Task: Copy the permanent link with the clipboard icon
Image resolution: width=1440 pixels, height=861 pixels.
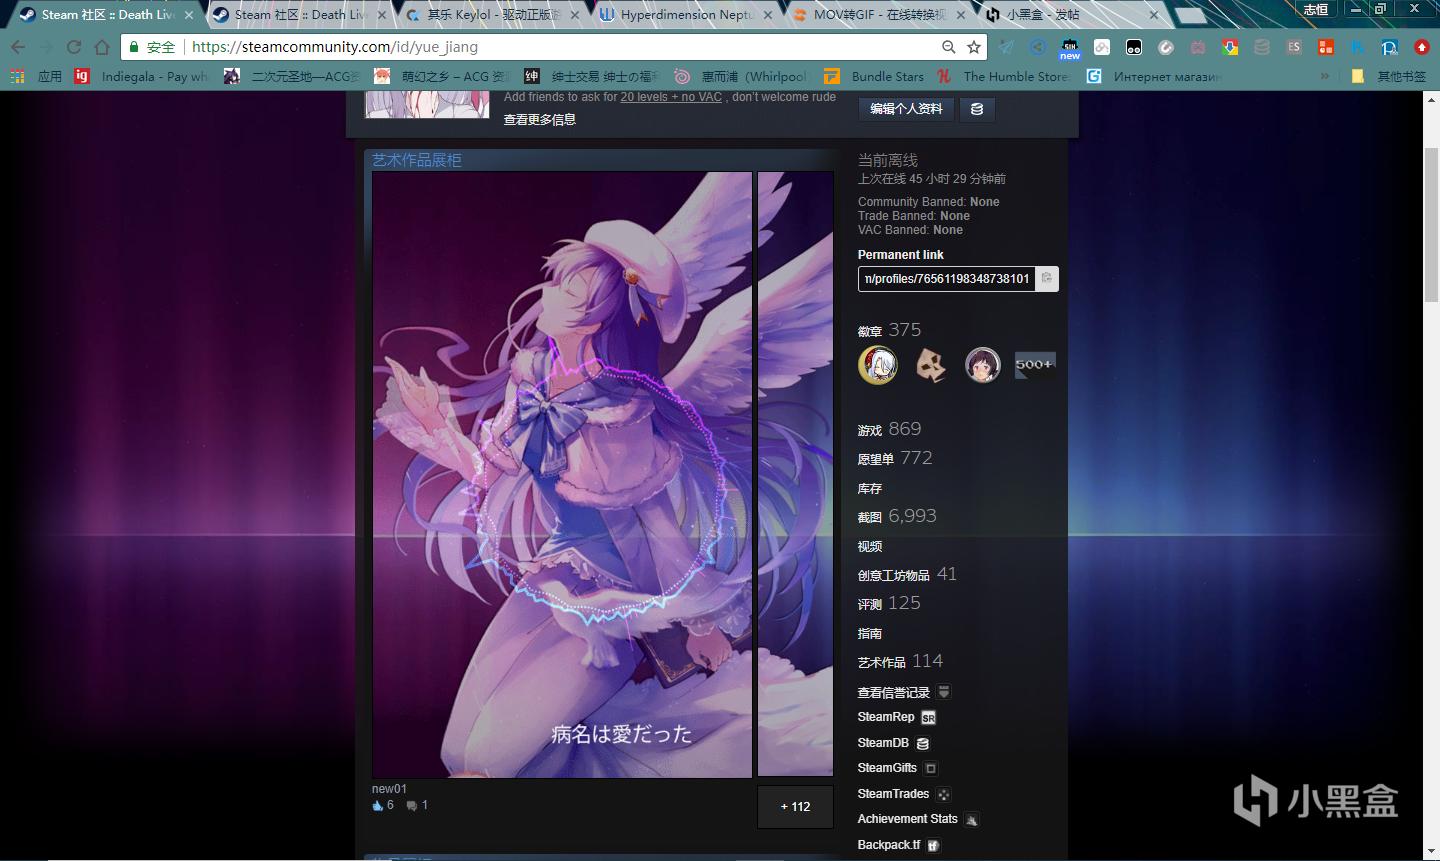Action: tap(1045, 279)
